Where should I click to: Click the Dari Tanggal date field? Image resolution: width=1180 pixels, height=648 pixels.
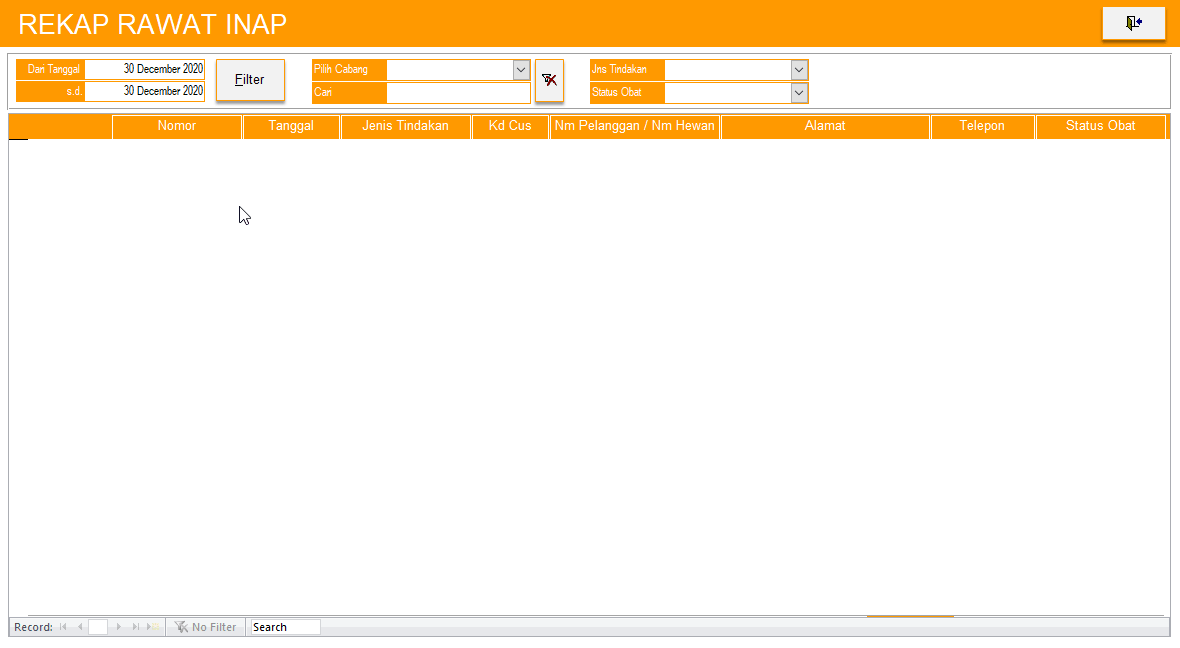144,70
